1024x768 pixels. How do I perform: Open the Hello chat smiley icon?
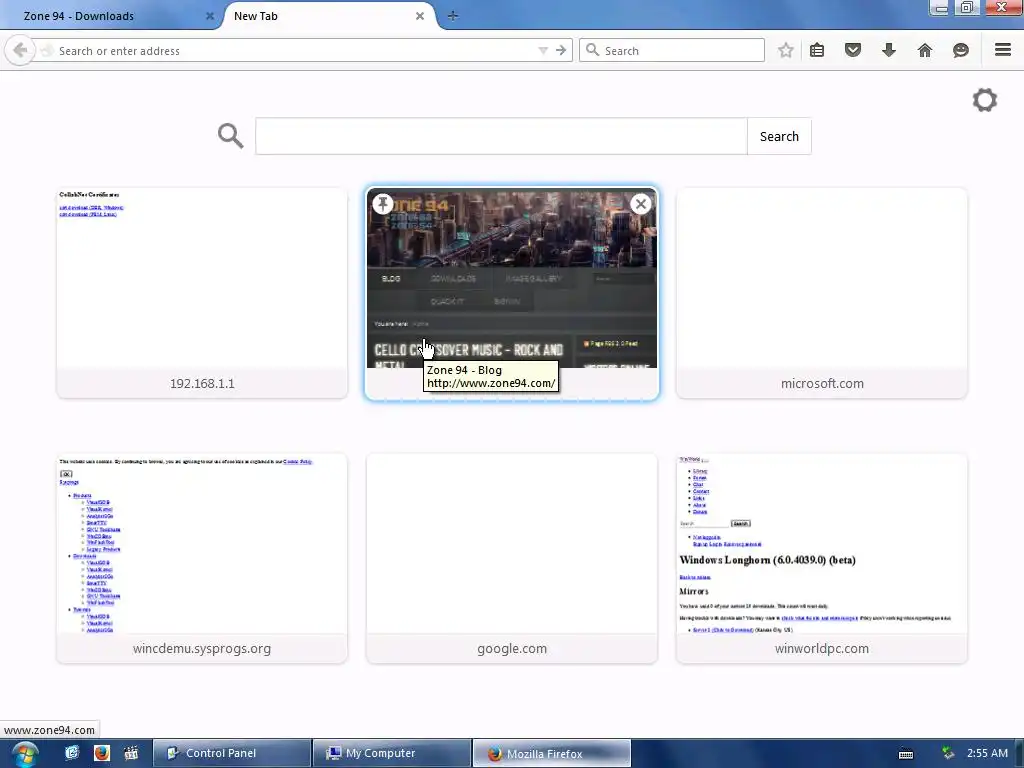click(x=961, y=50)
